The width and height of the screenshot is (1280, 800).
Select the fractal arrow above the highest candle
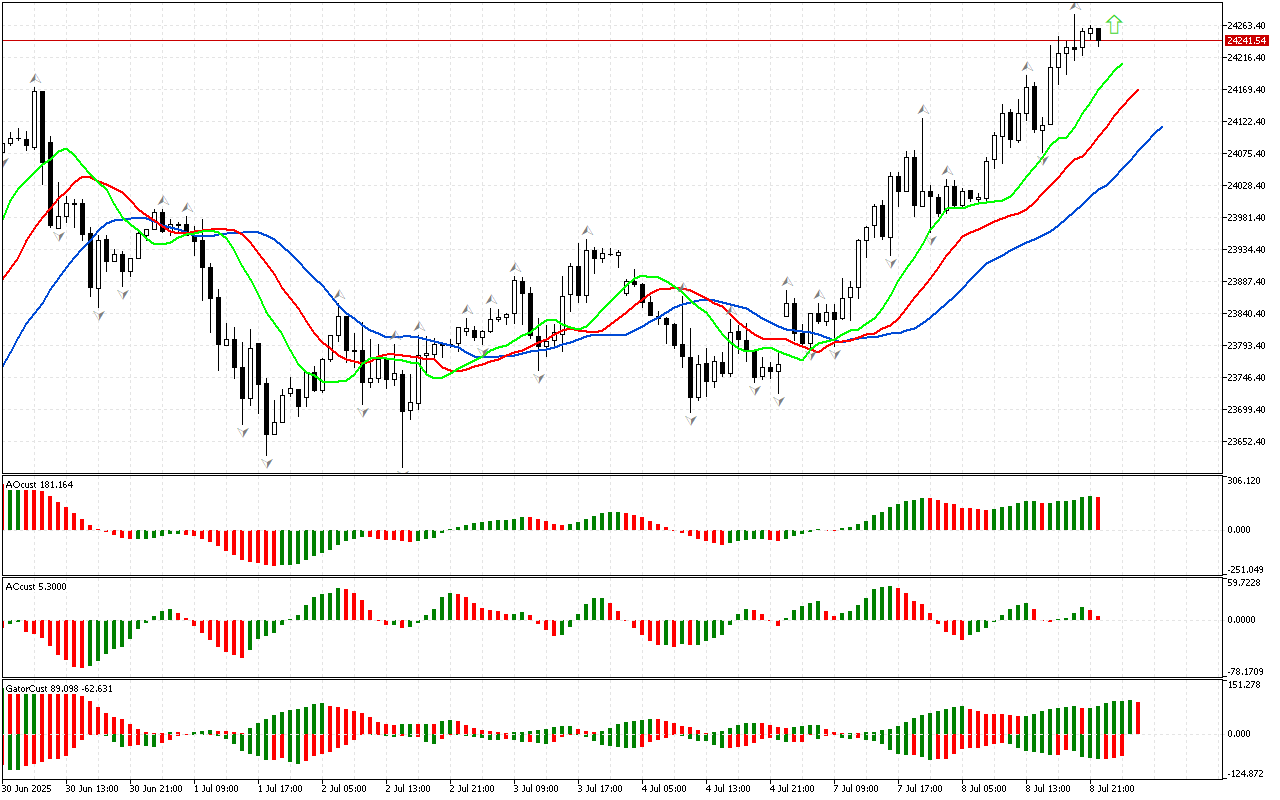(x=1075, y=7)
